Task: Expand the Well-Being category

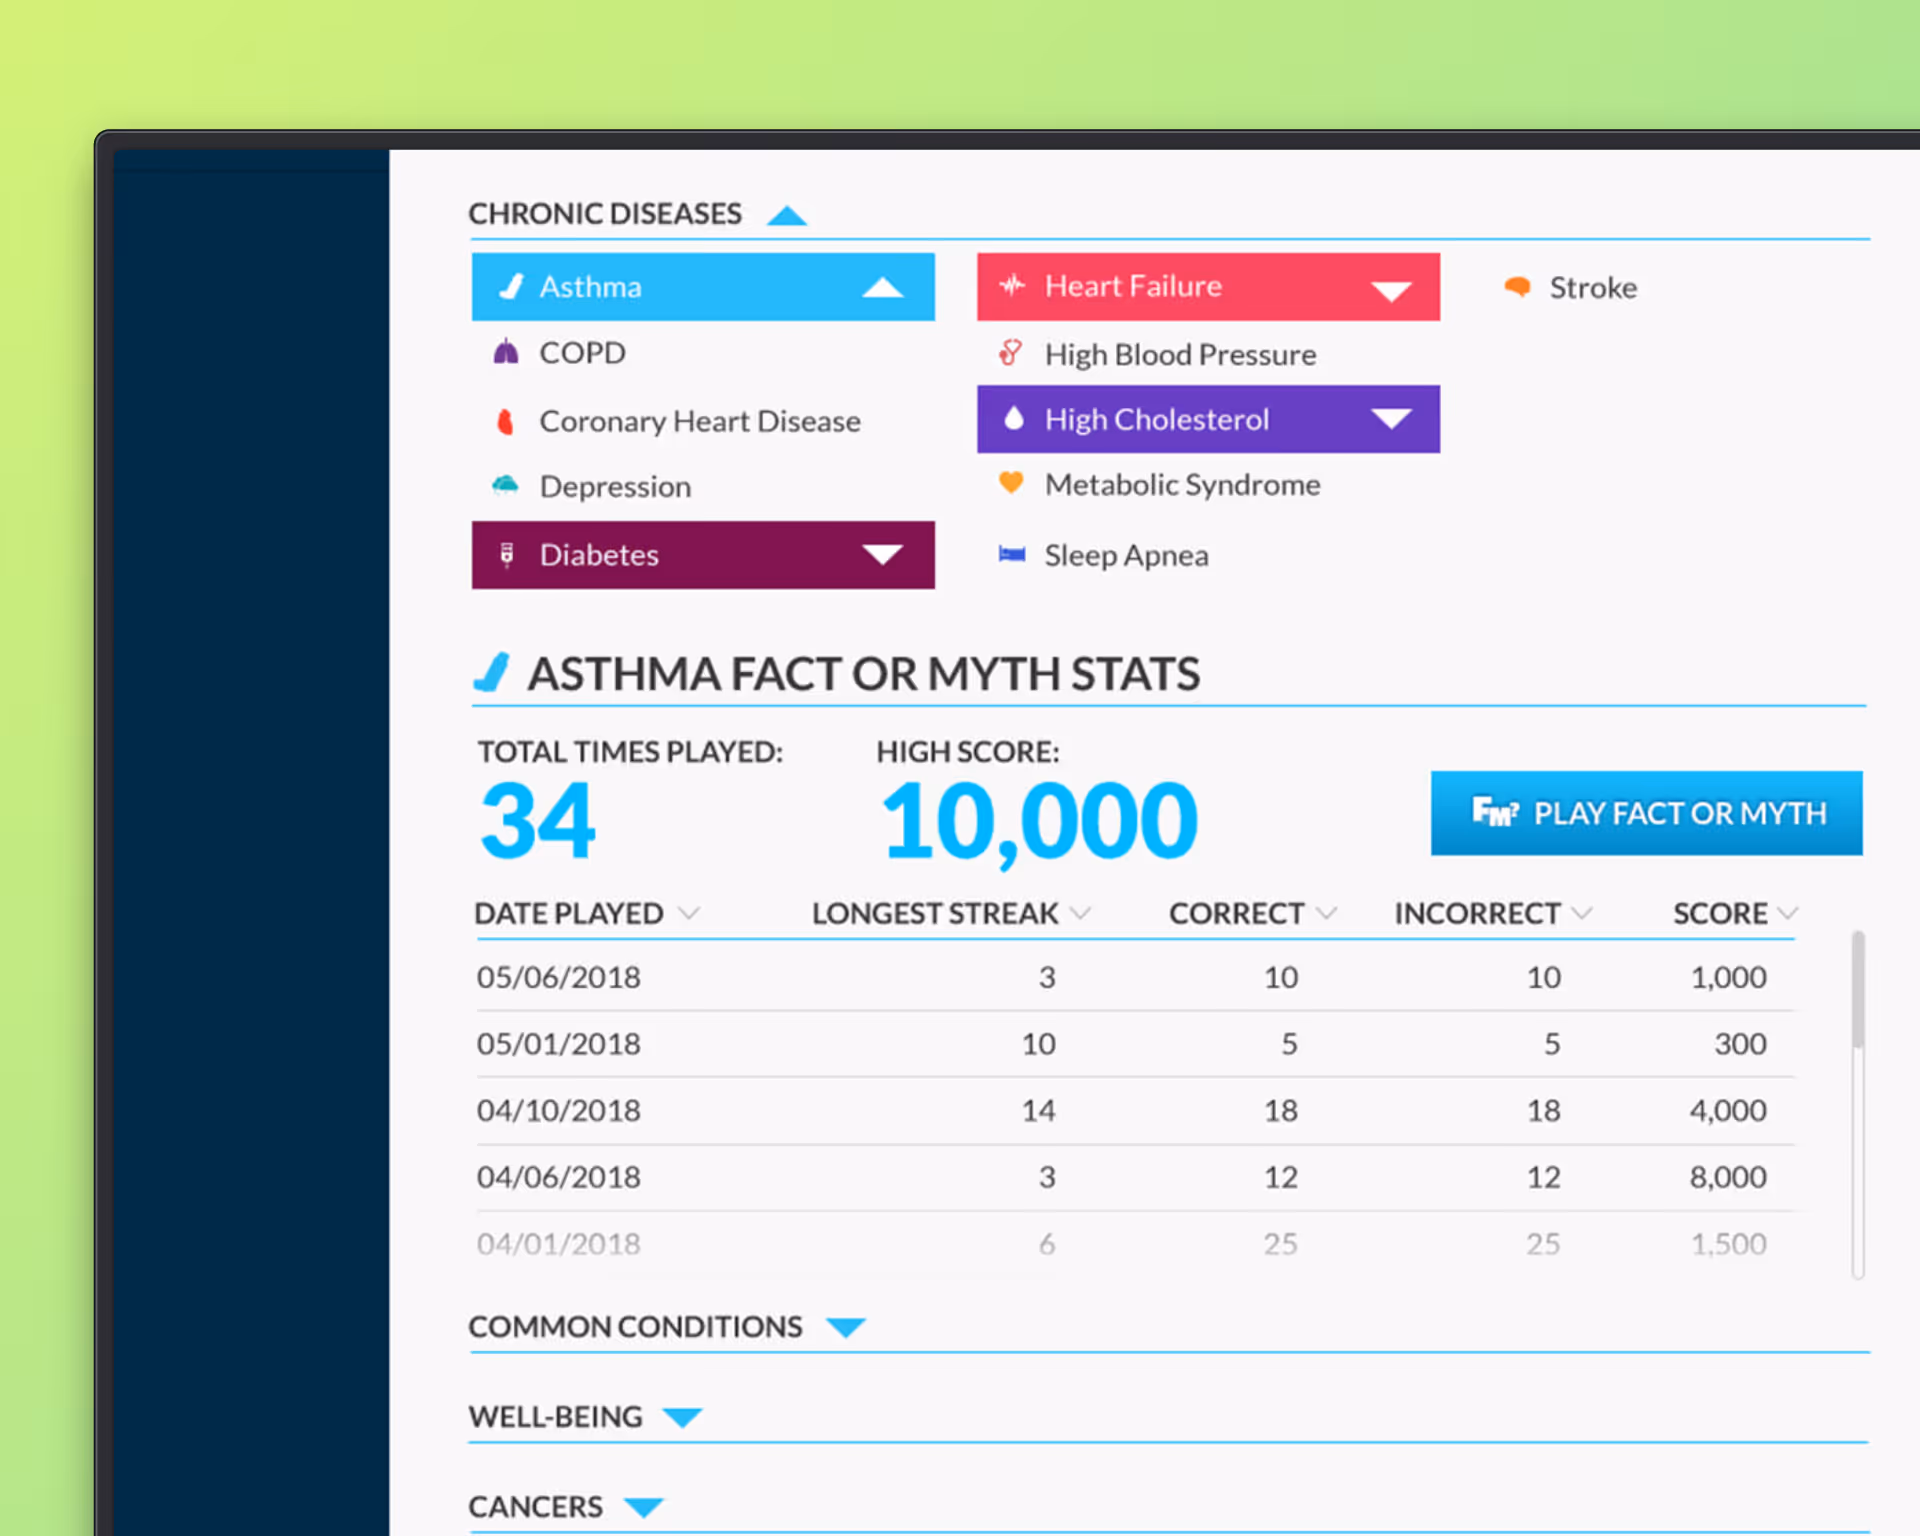Action: [x=683, y=1417]
